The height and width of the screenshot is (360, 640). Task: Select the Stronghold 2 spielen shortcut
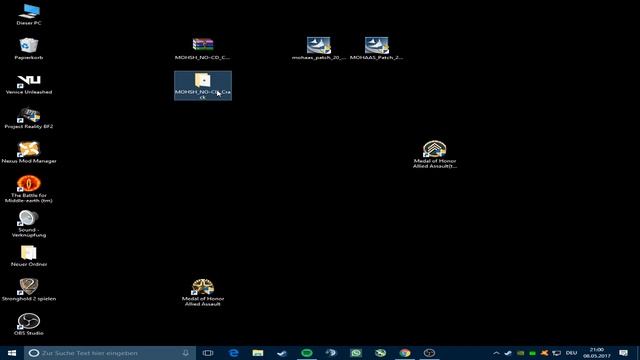pyautogui.click(x=29, y=290)
